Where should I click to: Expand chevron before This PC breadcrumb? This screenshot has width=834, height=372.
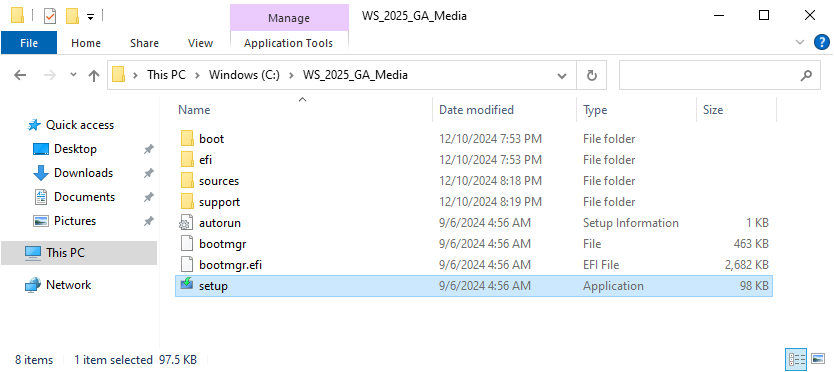click(136, 75)
